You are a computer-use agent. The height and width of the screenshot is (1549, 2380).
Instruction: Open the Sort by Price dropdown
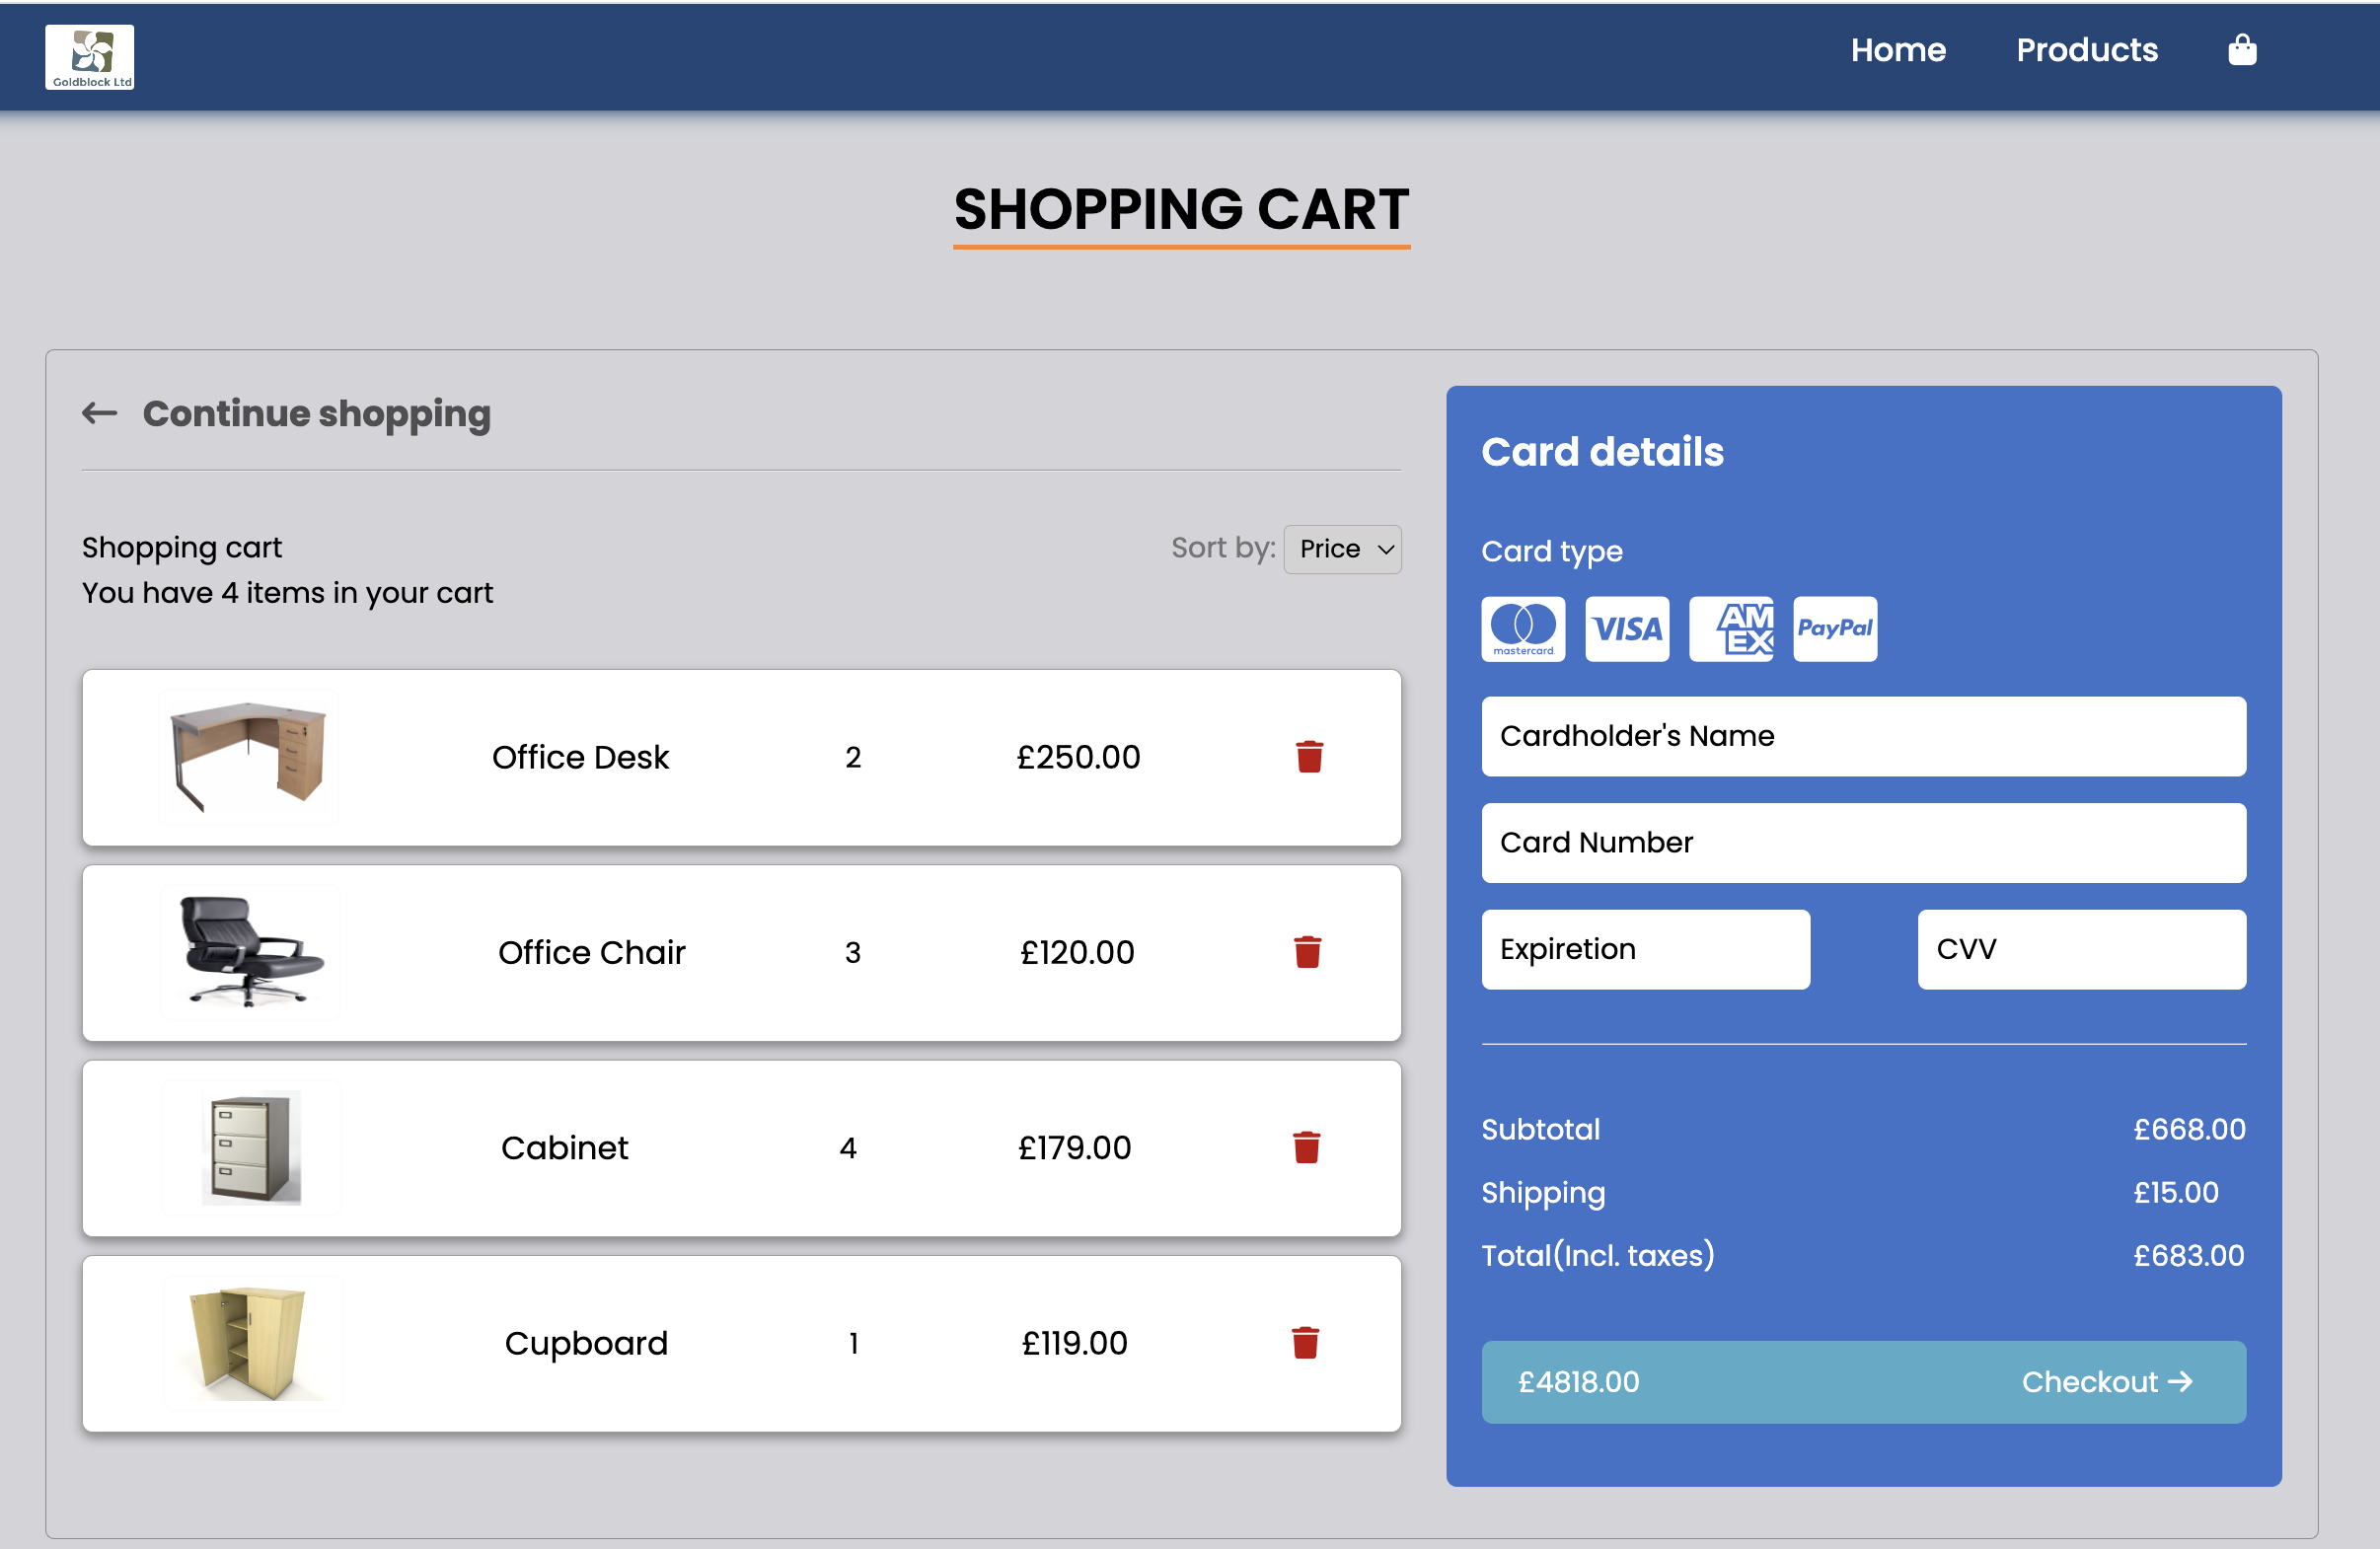point(1342,549)
